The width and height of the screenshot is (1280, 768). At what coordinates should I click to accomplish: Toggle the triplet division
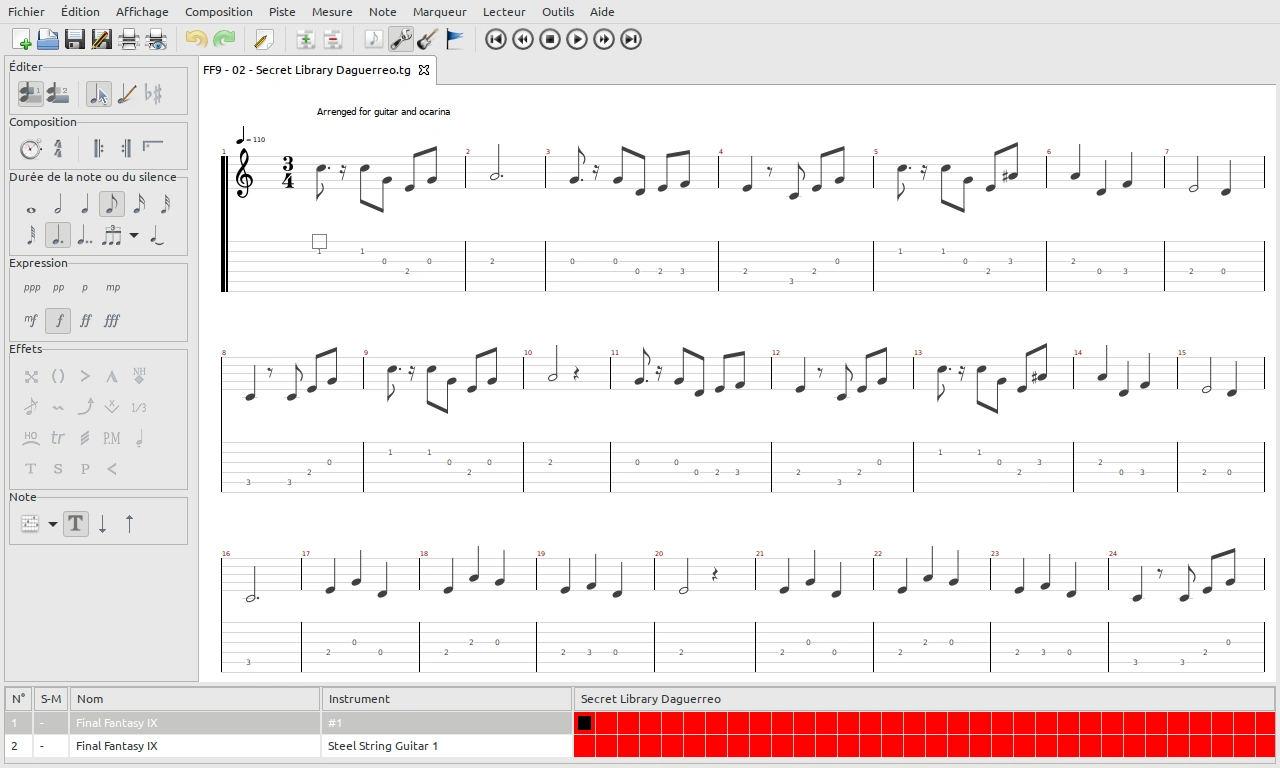click(x=112, y=236)
